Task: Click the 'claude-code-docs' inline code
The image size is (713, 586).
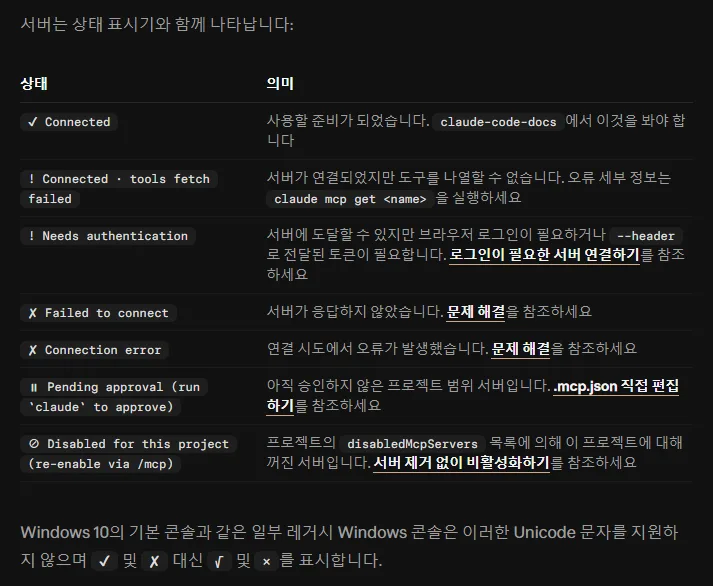Action: coord(498,122)
